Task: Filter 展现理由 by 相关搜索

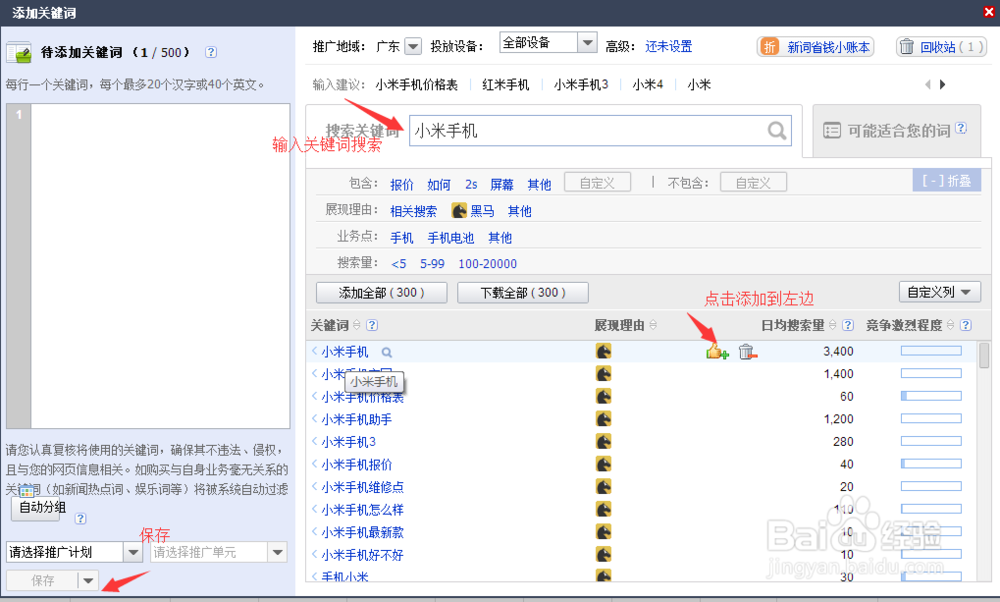Action: click(413, 211)
